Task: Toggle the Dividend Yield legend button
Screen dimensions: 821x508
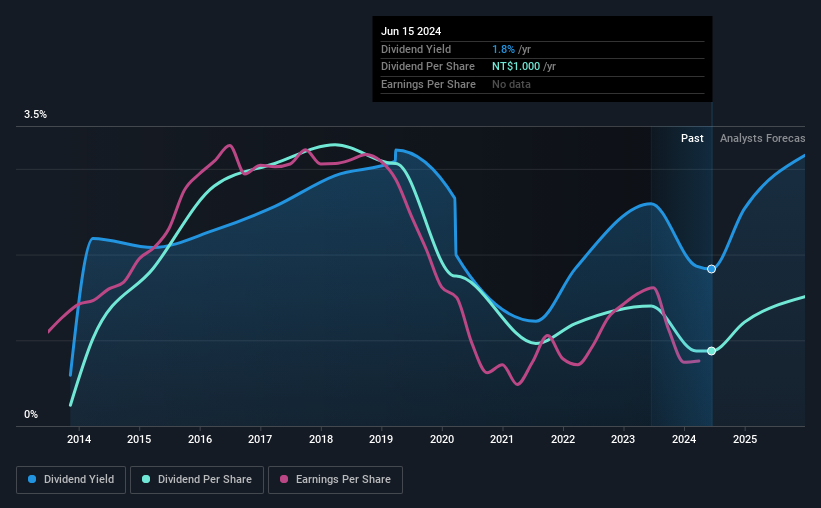Action: [71, 480]
